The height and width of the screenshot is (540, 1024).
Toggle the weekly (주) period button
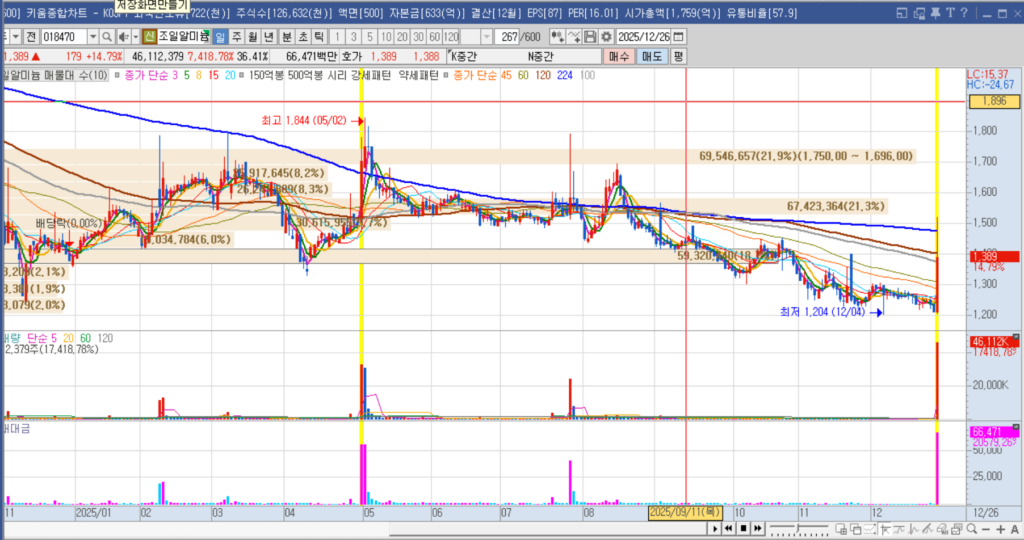point(237,37)
